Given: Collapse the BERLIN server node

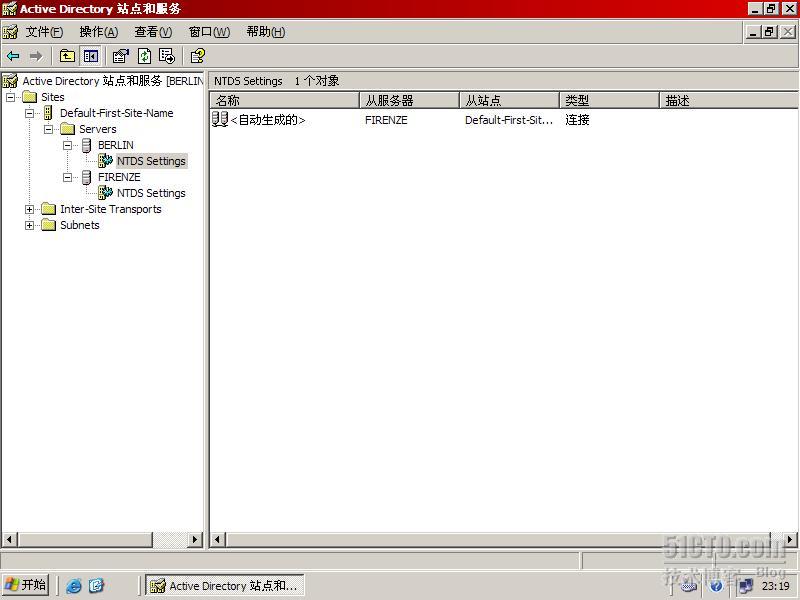Looking at the screenshot, I should pos(67,145).
